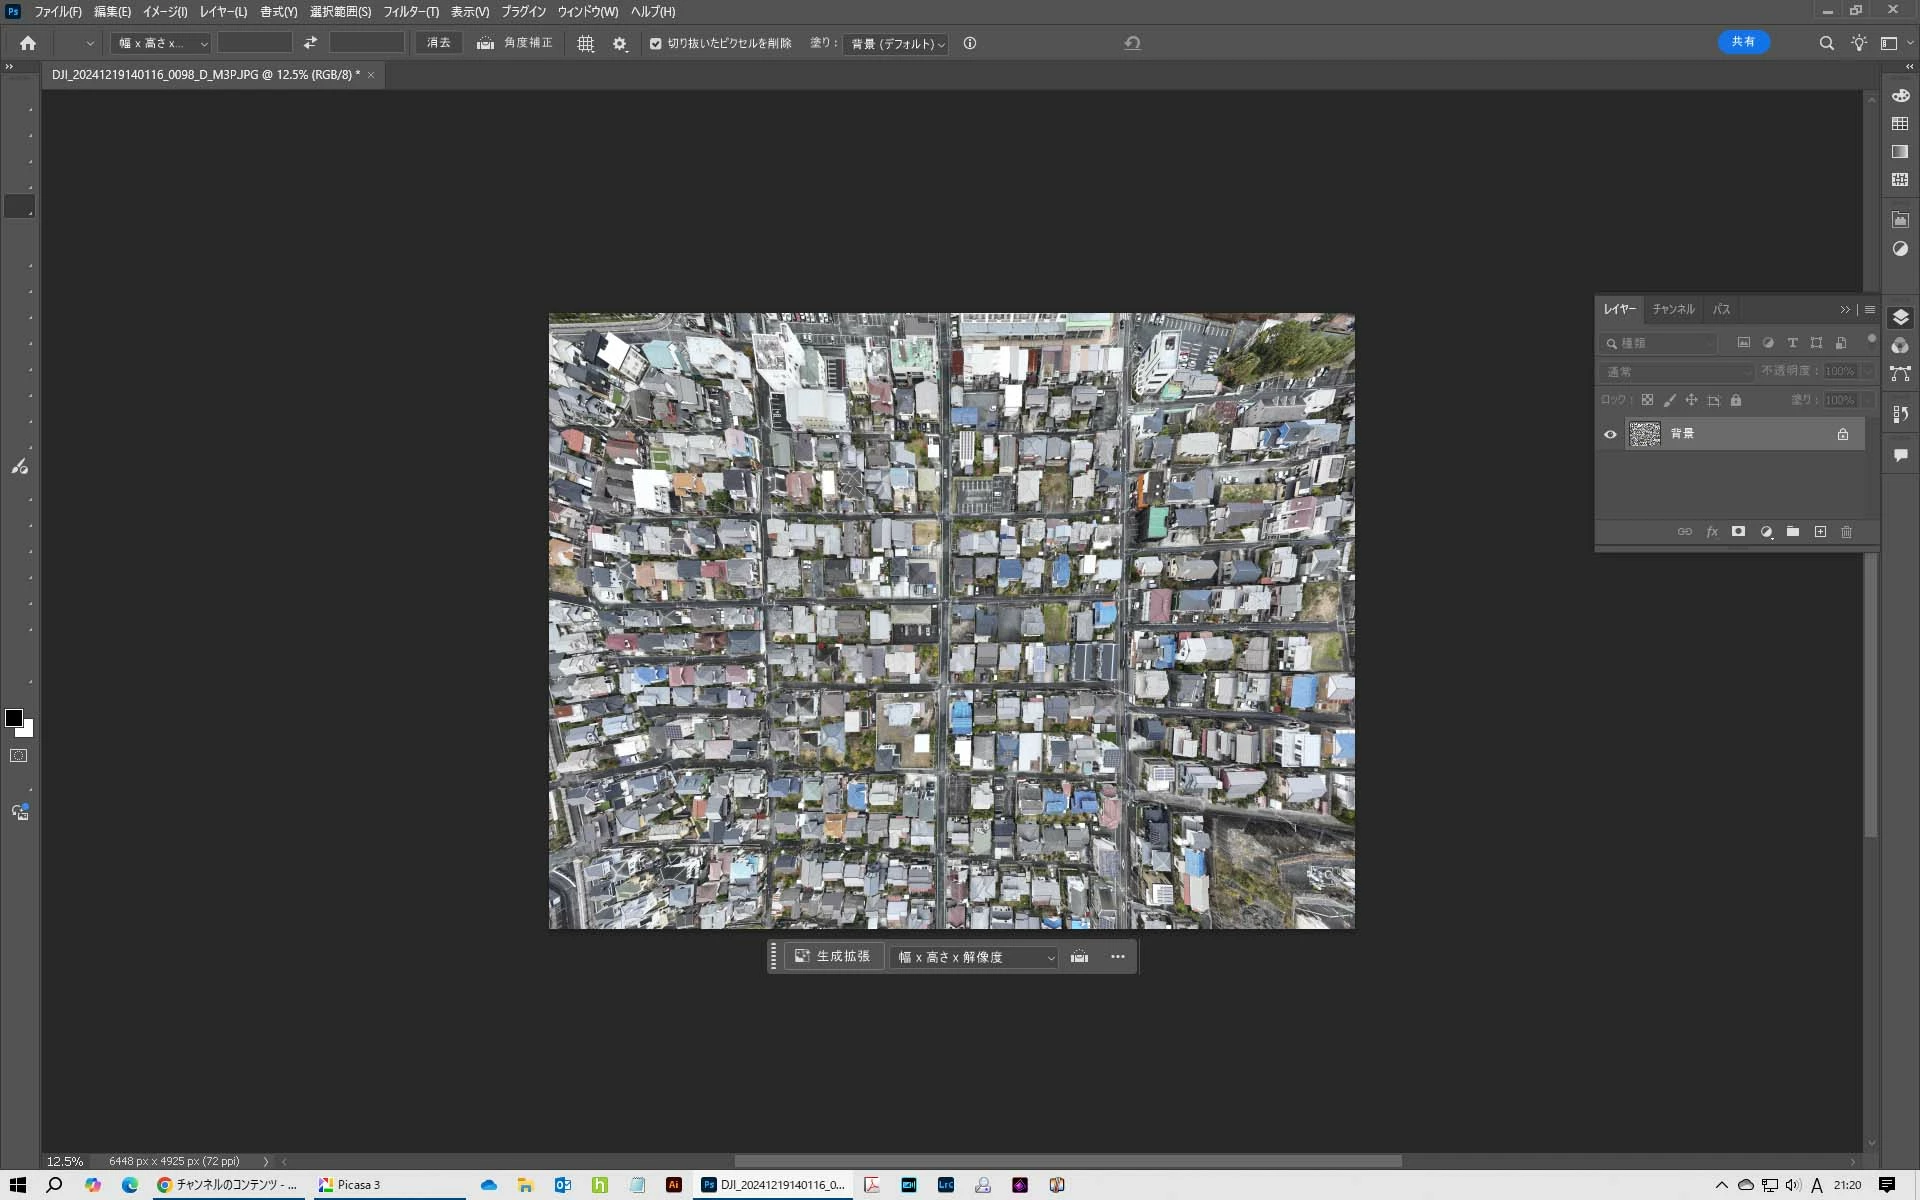
Task: Create new layer plus icon
Action: (1820, 532)
